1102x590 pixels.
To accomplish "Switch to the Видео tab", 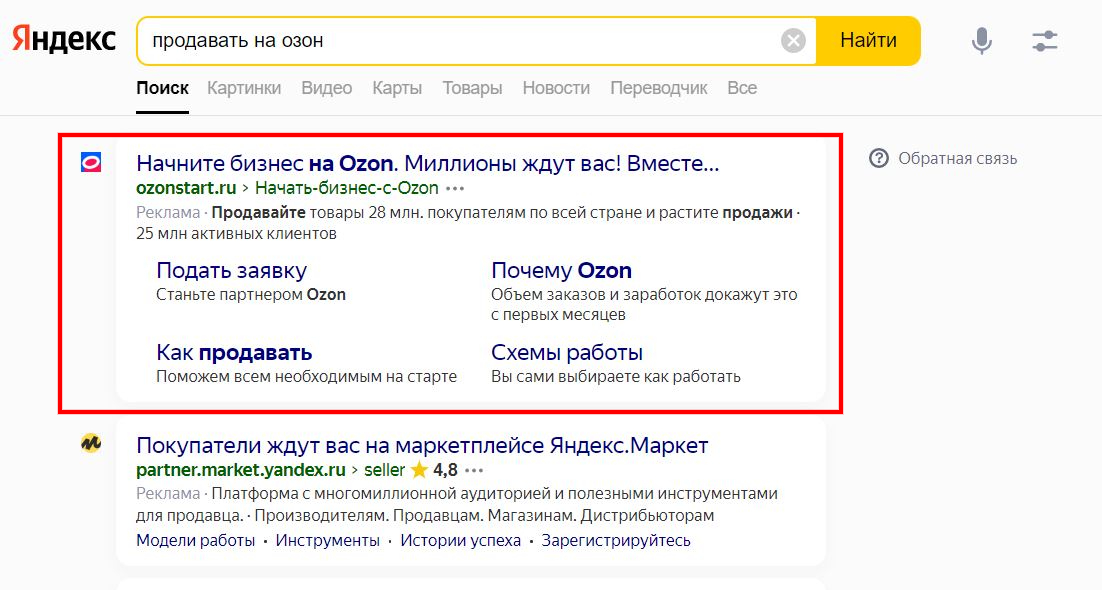I will (x=327, y=89).
